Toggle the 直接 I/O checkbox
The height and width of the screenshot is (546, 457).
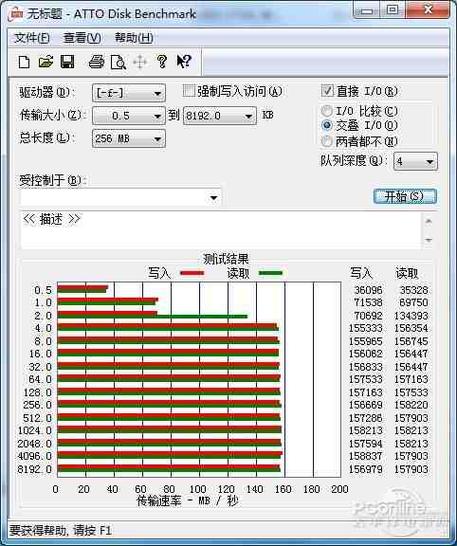point(327,91)
